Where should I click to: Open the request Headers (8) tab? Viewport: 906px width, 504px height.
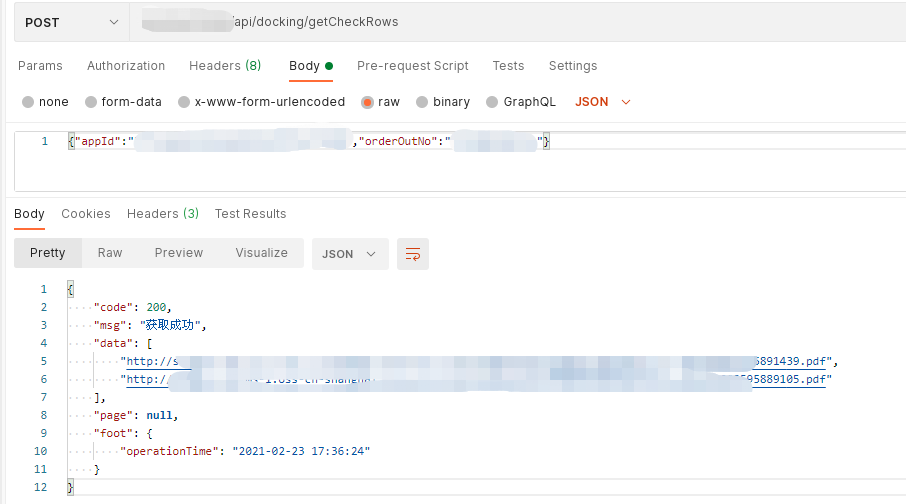(x=225, y=66)
